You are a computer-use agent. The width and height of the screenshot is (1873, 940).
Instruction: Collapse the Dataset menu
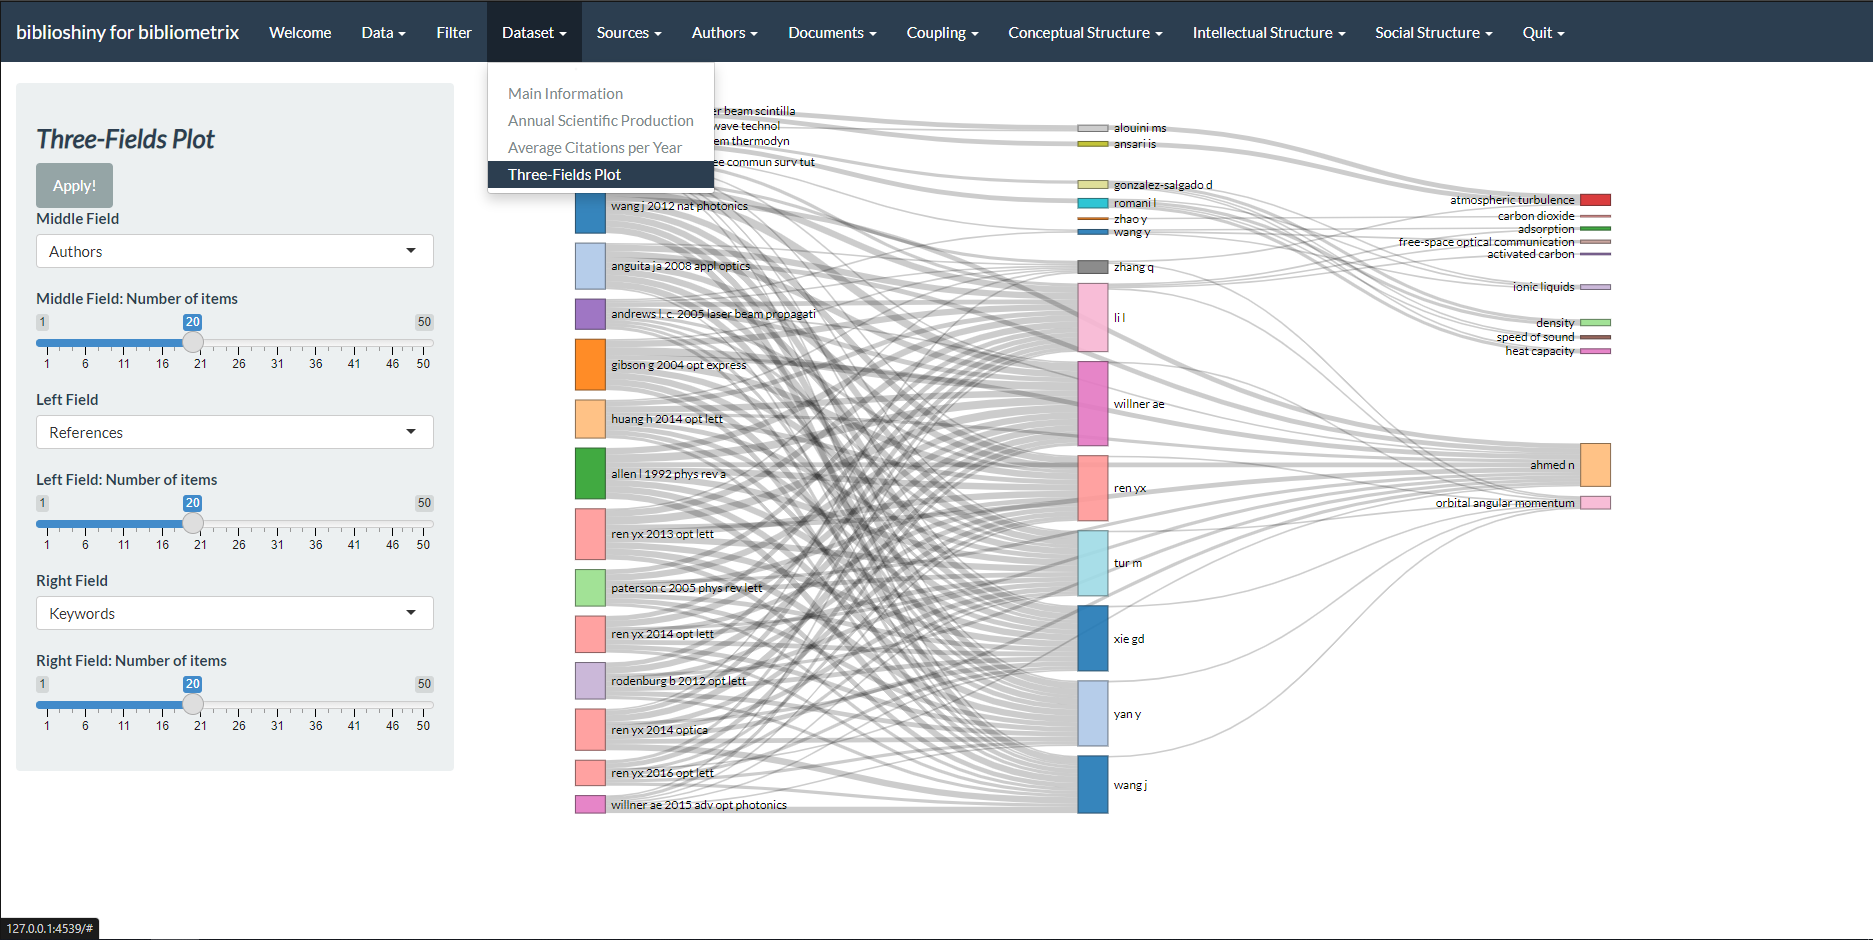[x=534, y=32]
